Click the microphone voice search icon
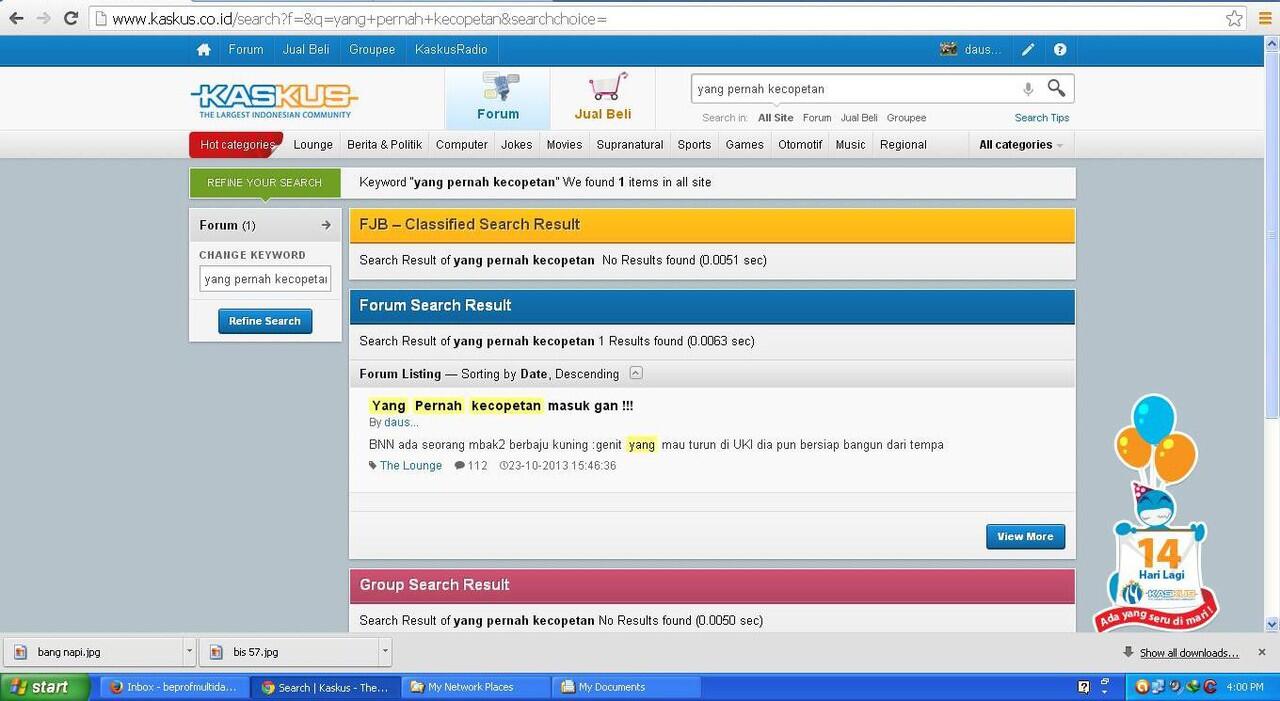 point(1027,89)
